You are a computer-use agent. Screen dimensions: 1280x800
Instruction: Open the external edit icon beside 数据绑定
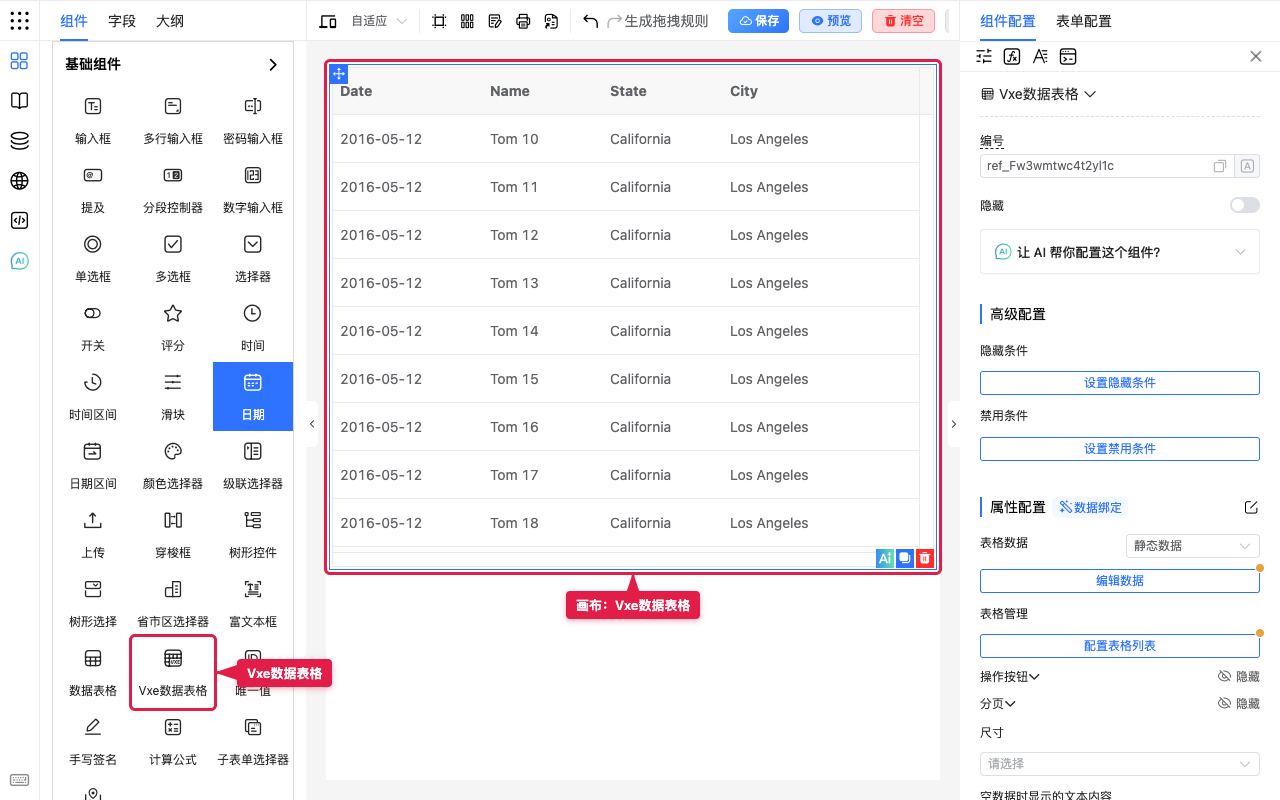click(x=1251, y=507)
